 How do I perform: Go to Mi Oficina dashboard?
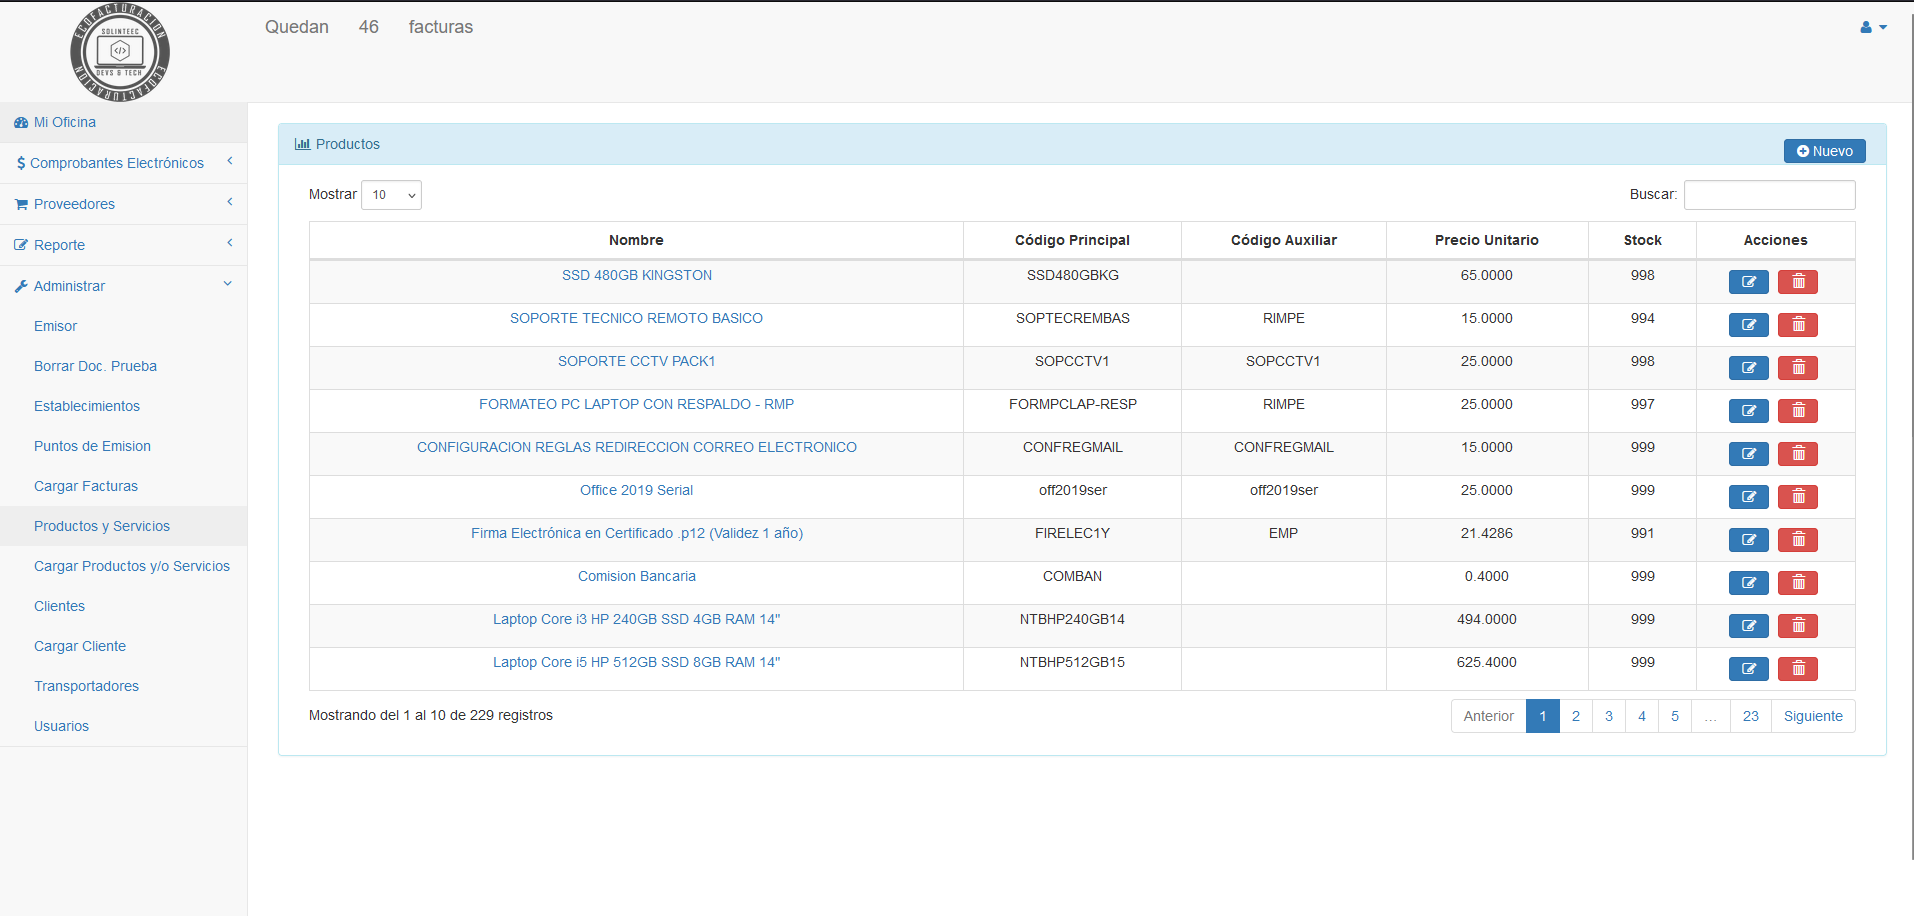point(64,122)
